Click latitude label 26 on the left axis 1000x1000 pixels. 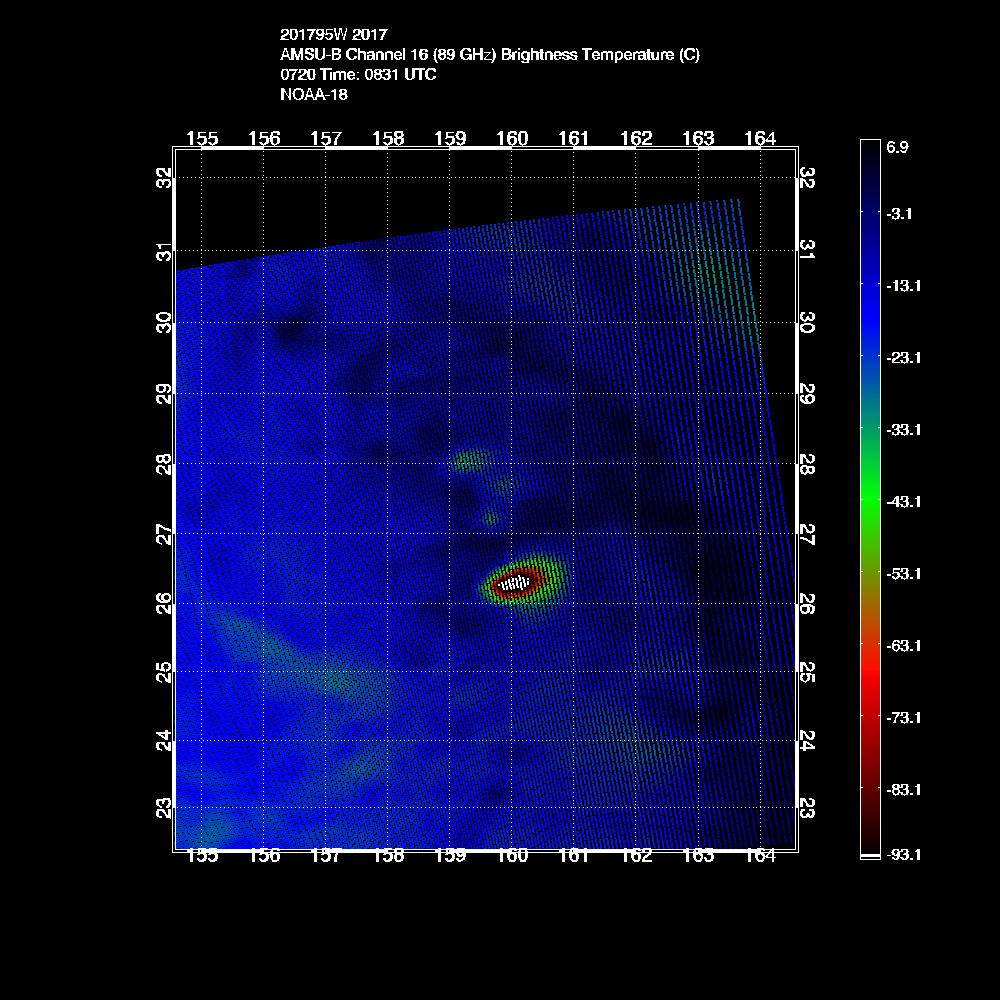(165, 603)
